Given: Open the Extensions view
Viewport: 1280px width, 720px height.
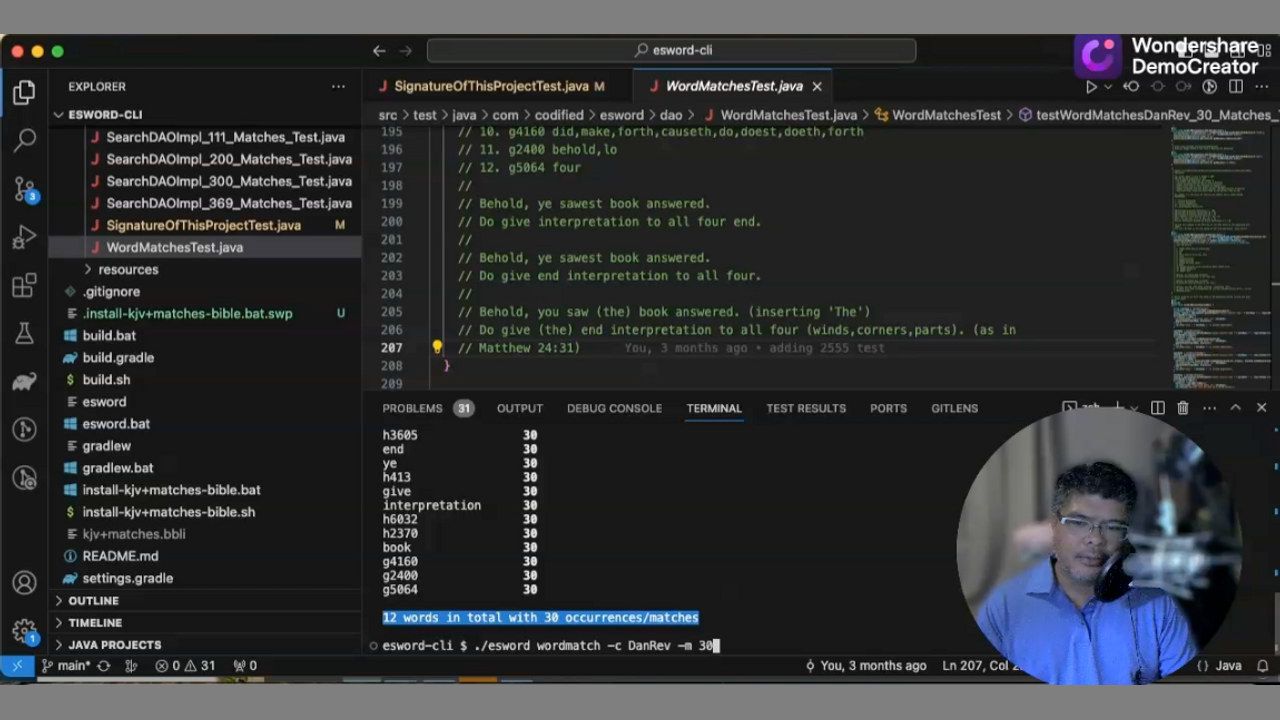Looking at the screenshot, I should [x=24, y=287].
